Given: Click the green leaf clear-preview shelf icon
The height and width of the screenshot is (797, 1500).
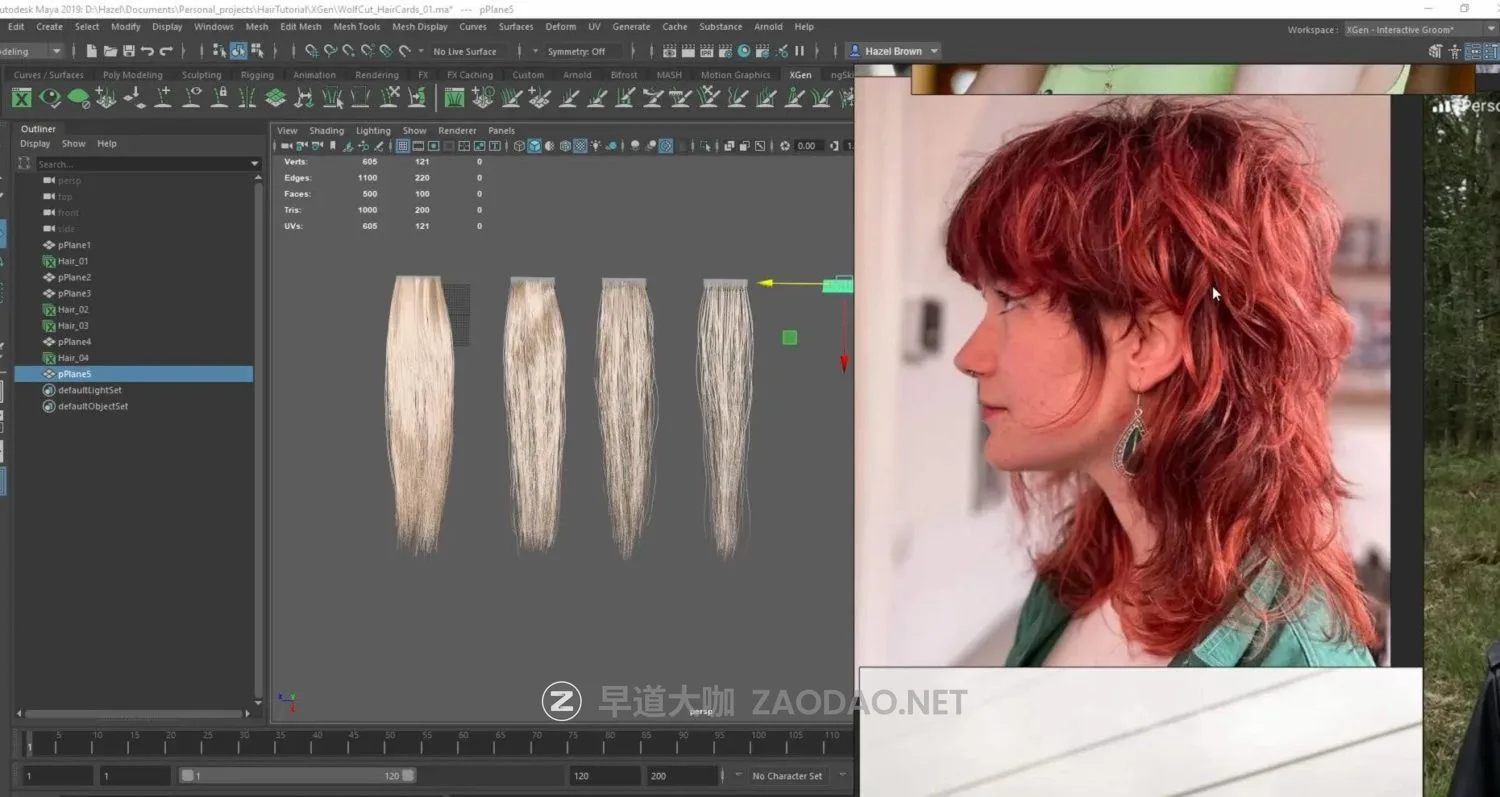Looking at the screenshot, I should [78, 97].
